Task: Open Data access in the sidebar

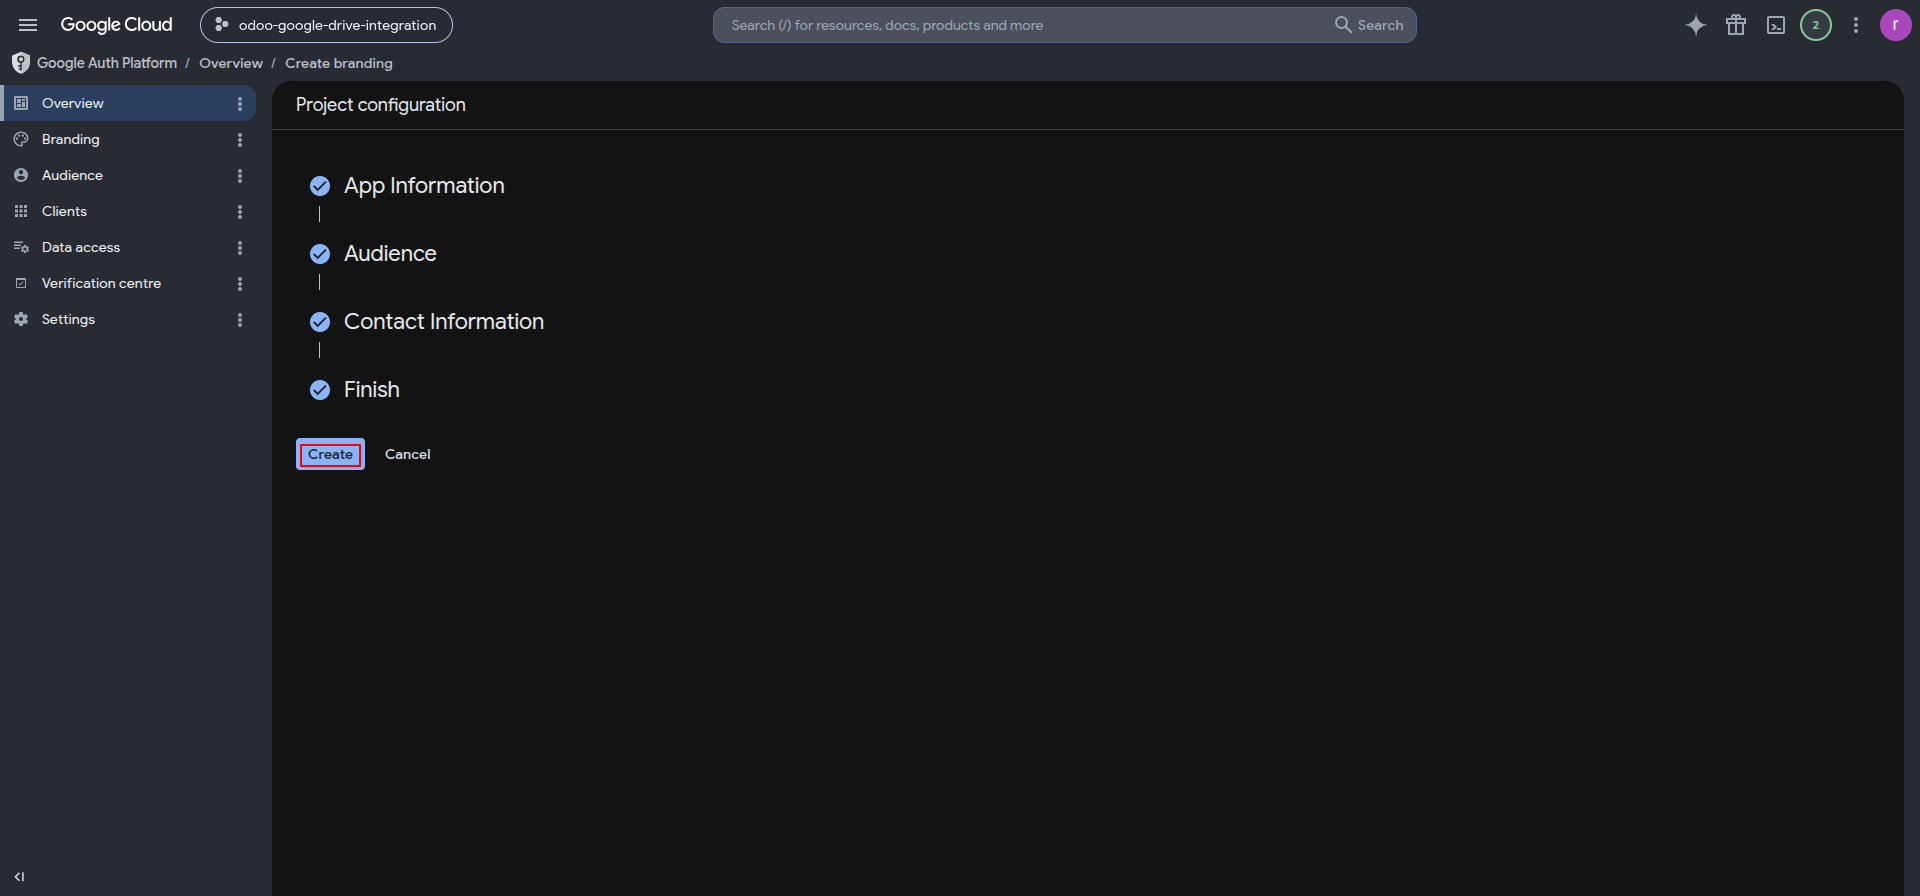Action: click(x=128, y=247)
